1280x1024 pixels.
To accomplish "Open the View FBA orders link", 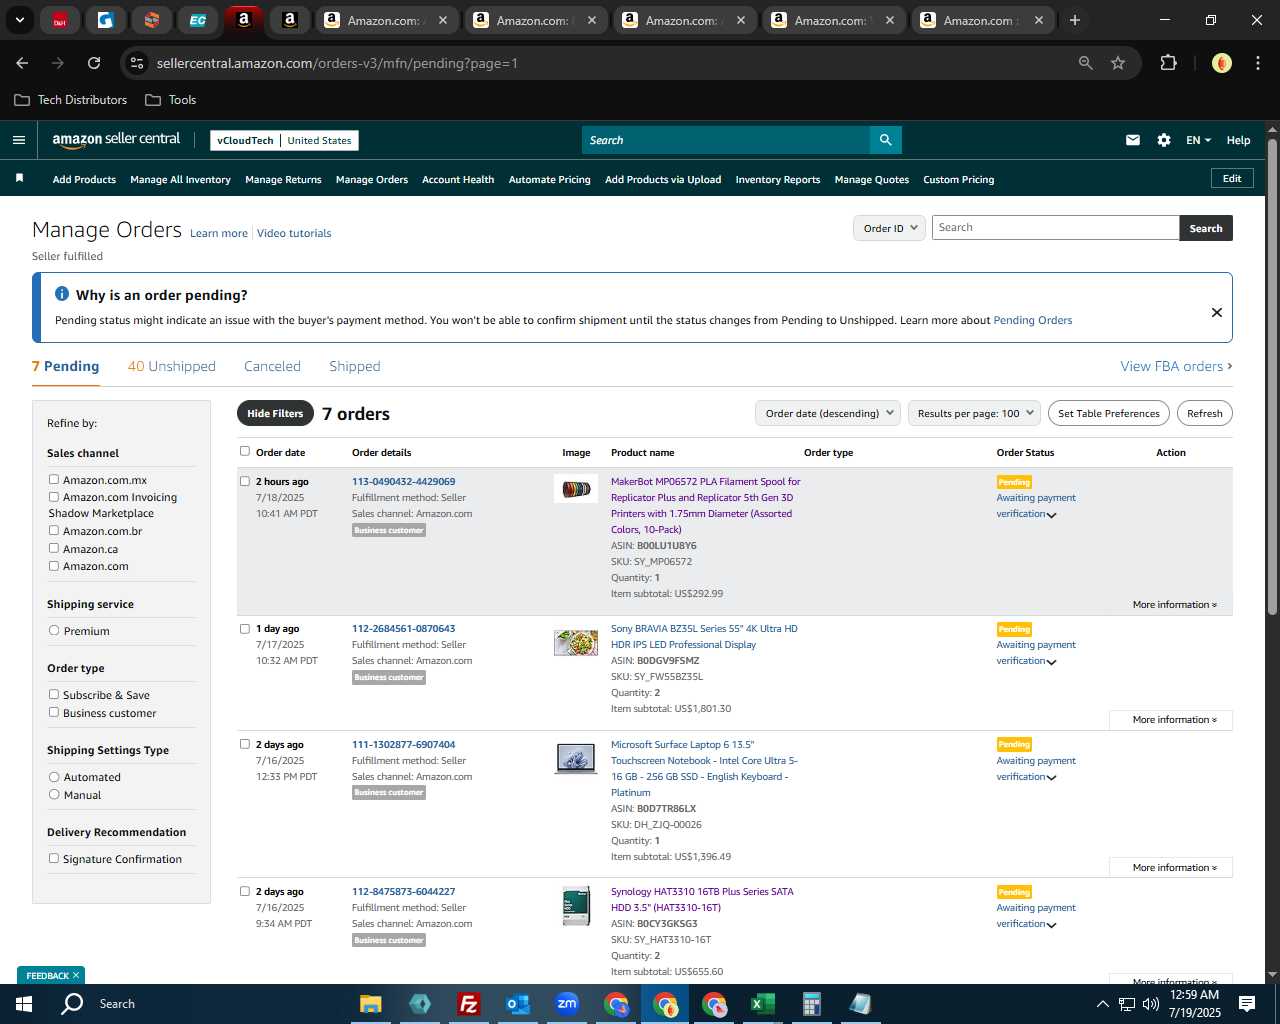I will 1176,366.
